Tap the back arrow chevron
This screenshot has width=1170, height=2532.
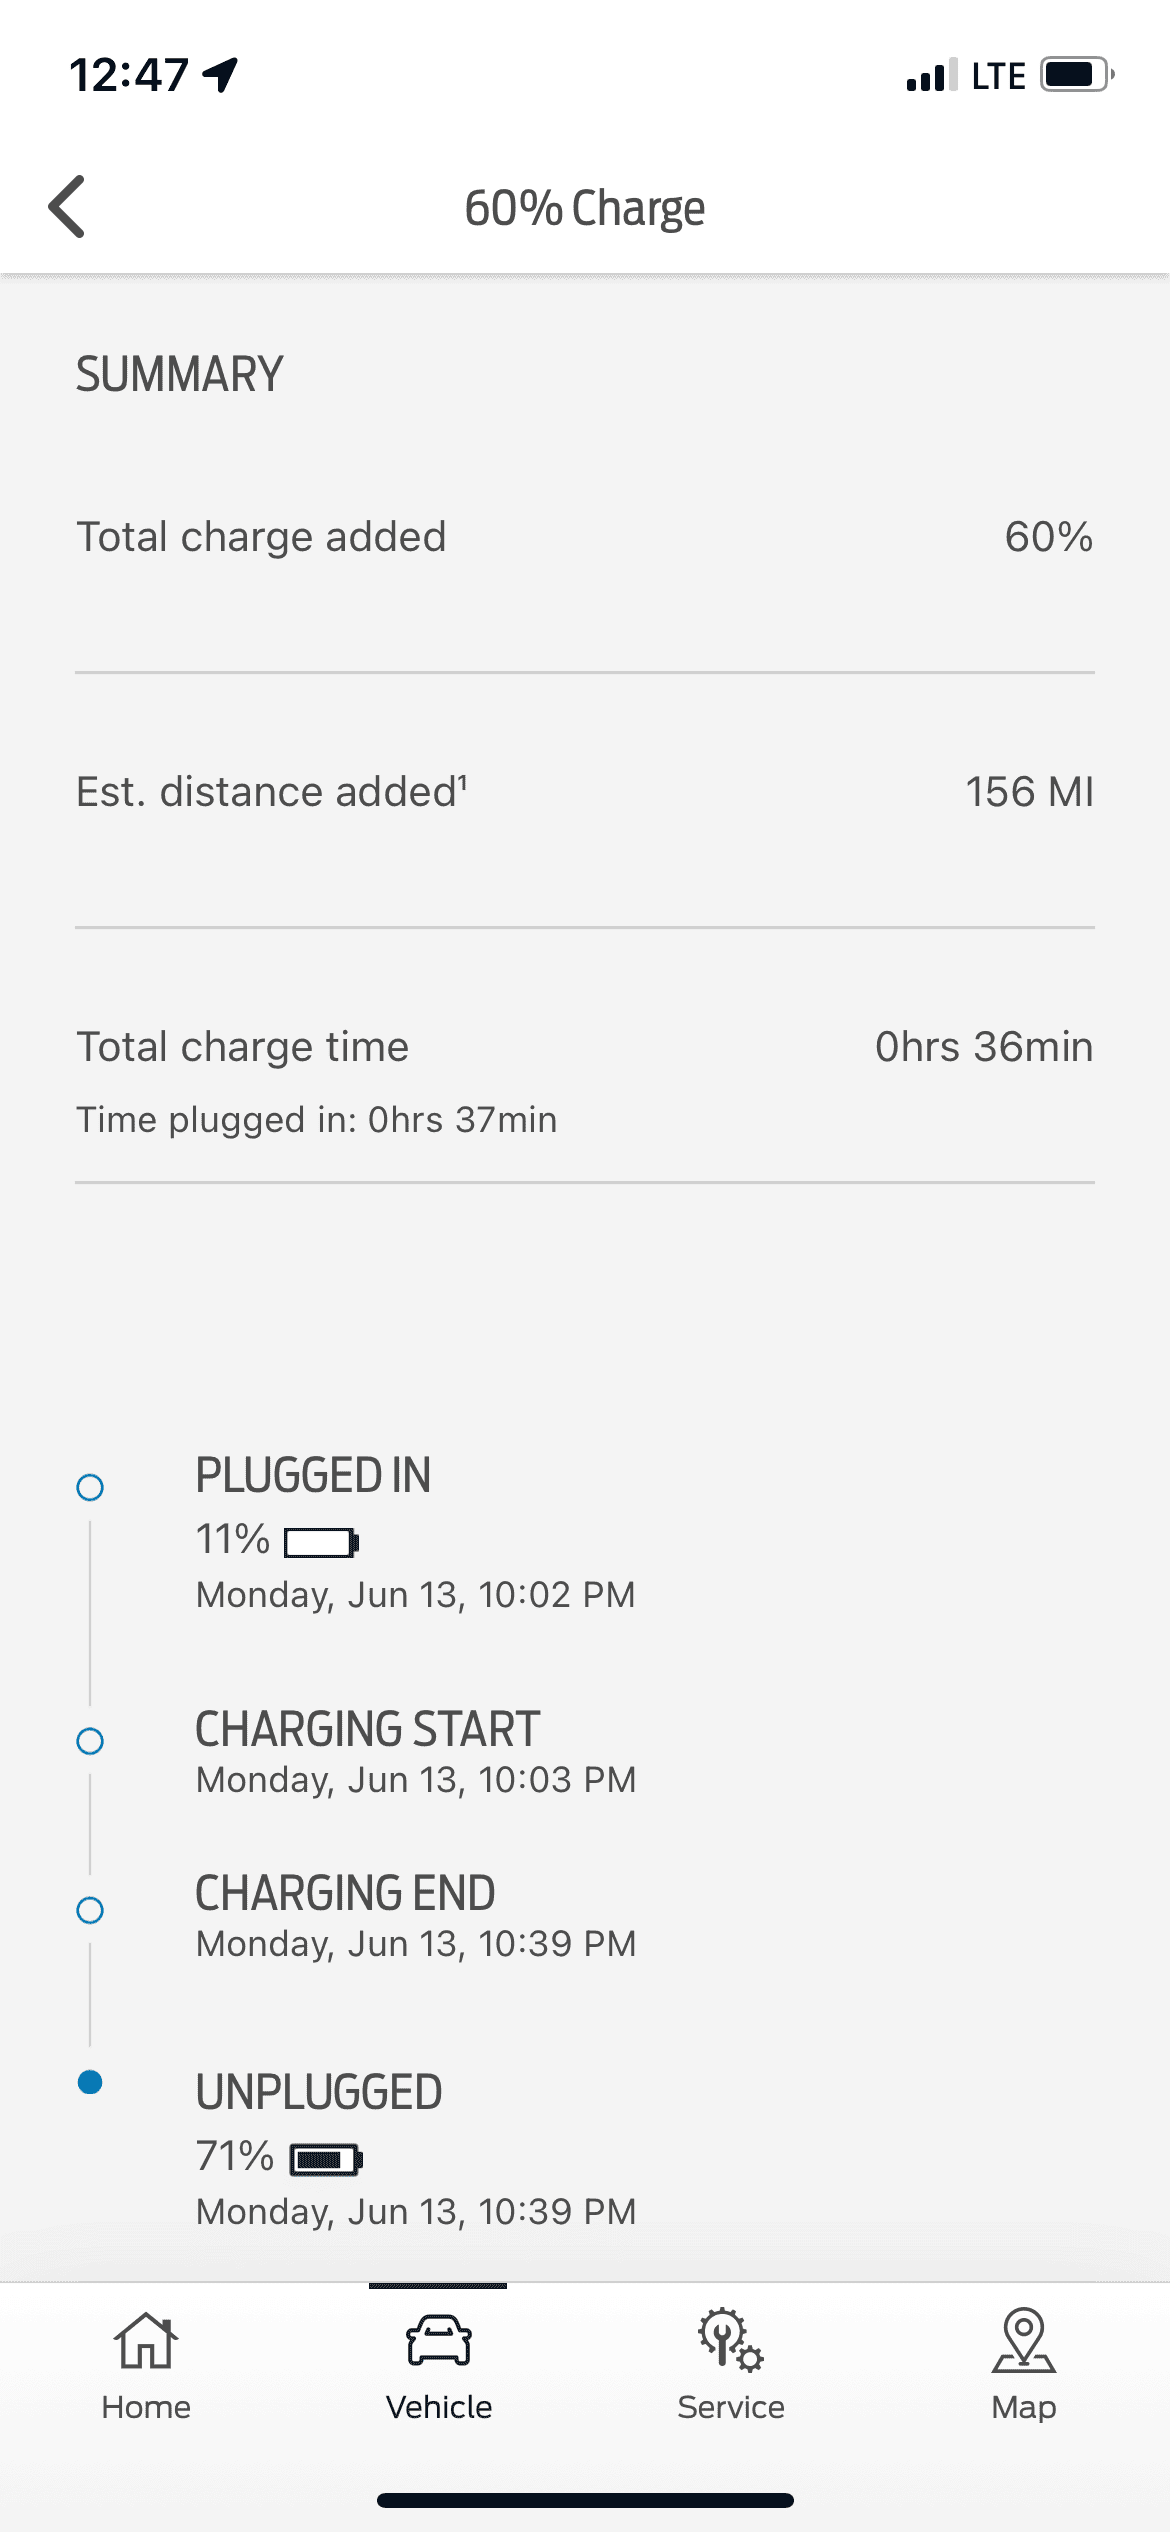pos(68,207)
